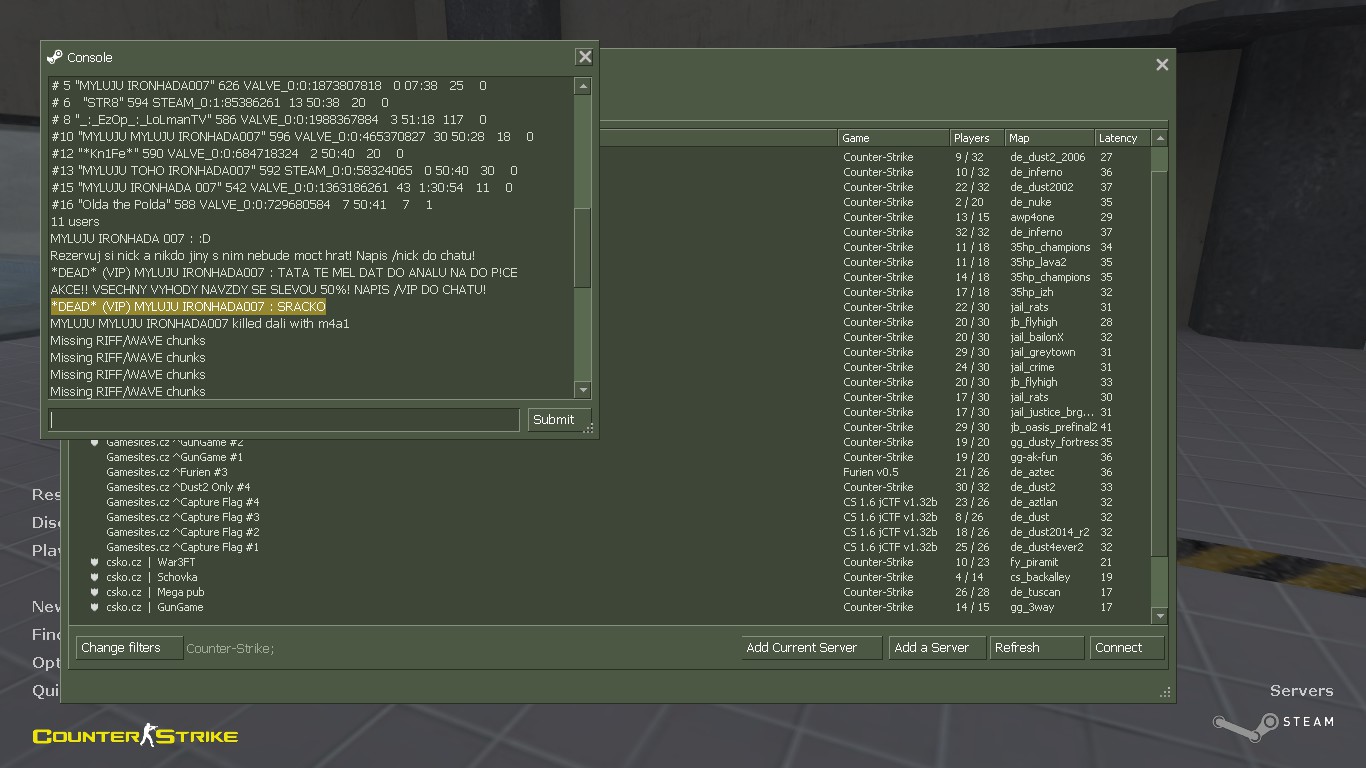Select server Gamesites.cz ^Capture Flag #4
This screenshot has height=768, width=1366.
[182, 502]
